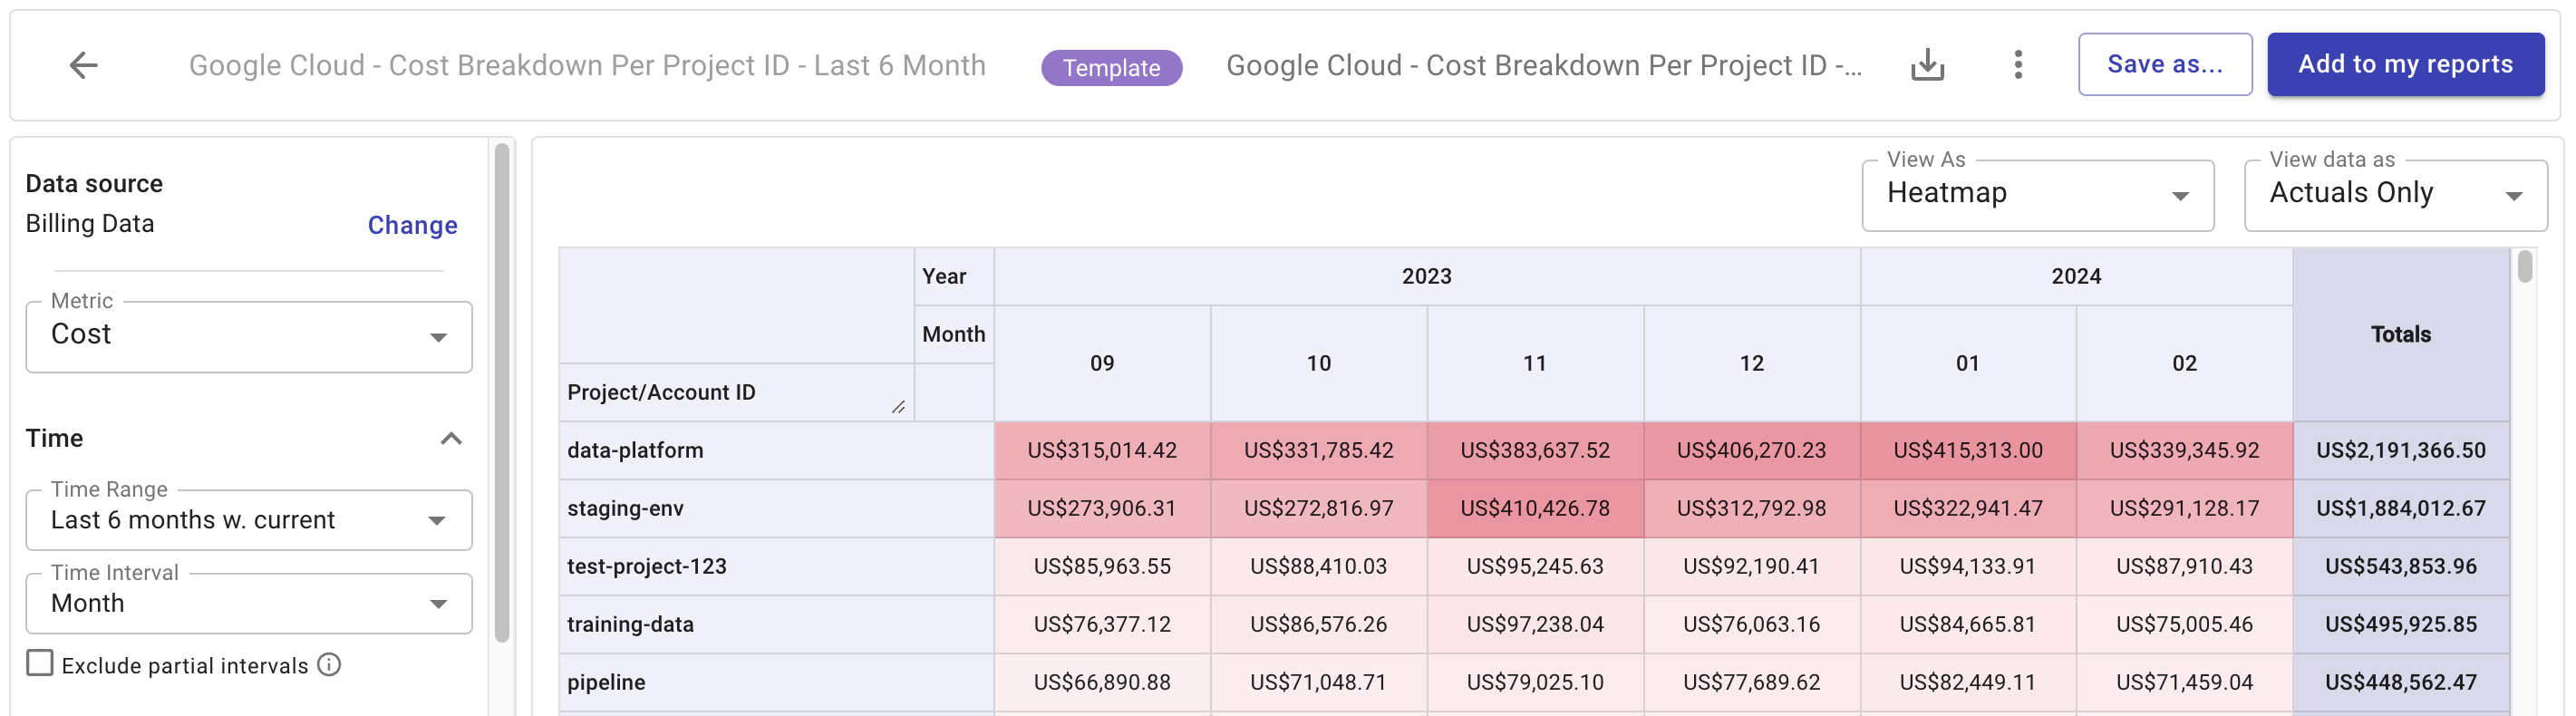This screenshot has height=716, width=2576.
Task: Click the month 10 column header
Action: click(1319, 363)
